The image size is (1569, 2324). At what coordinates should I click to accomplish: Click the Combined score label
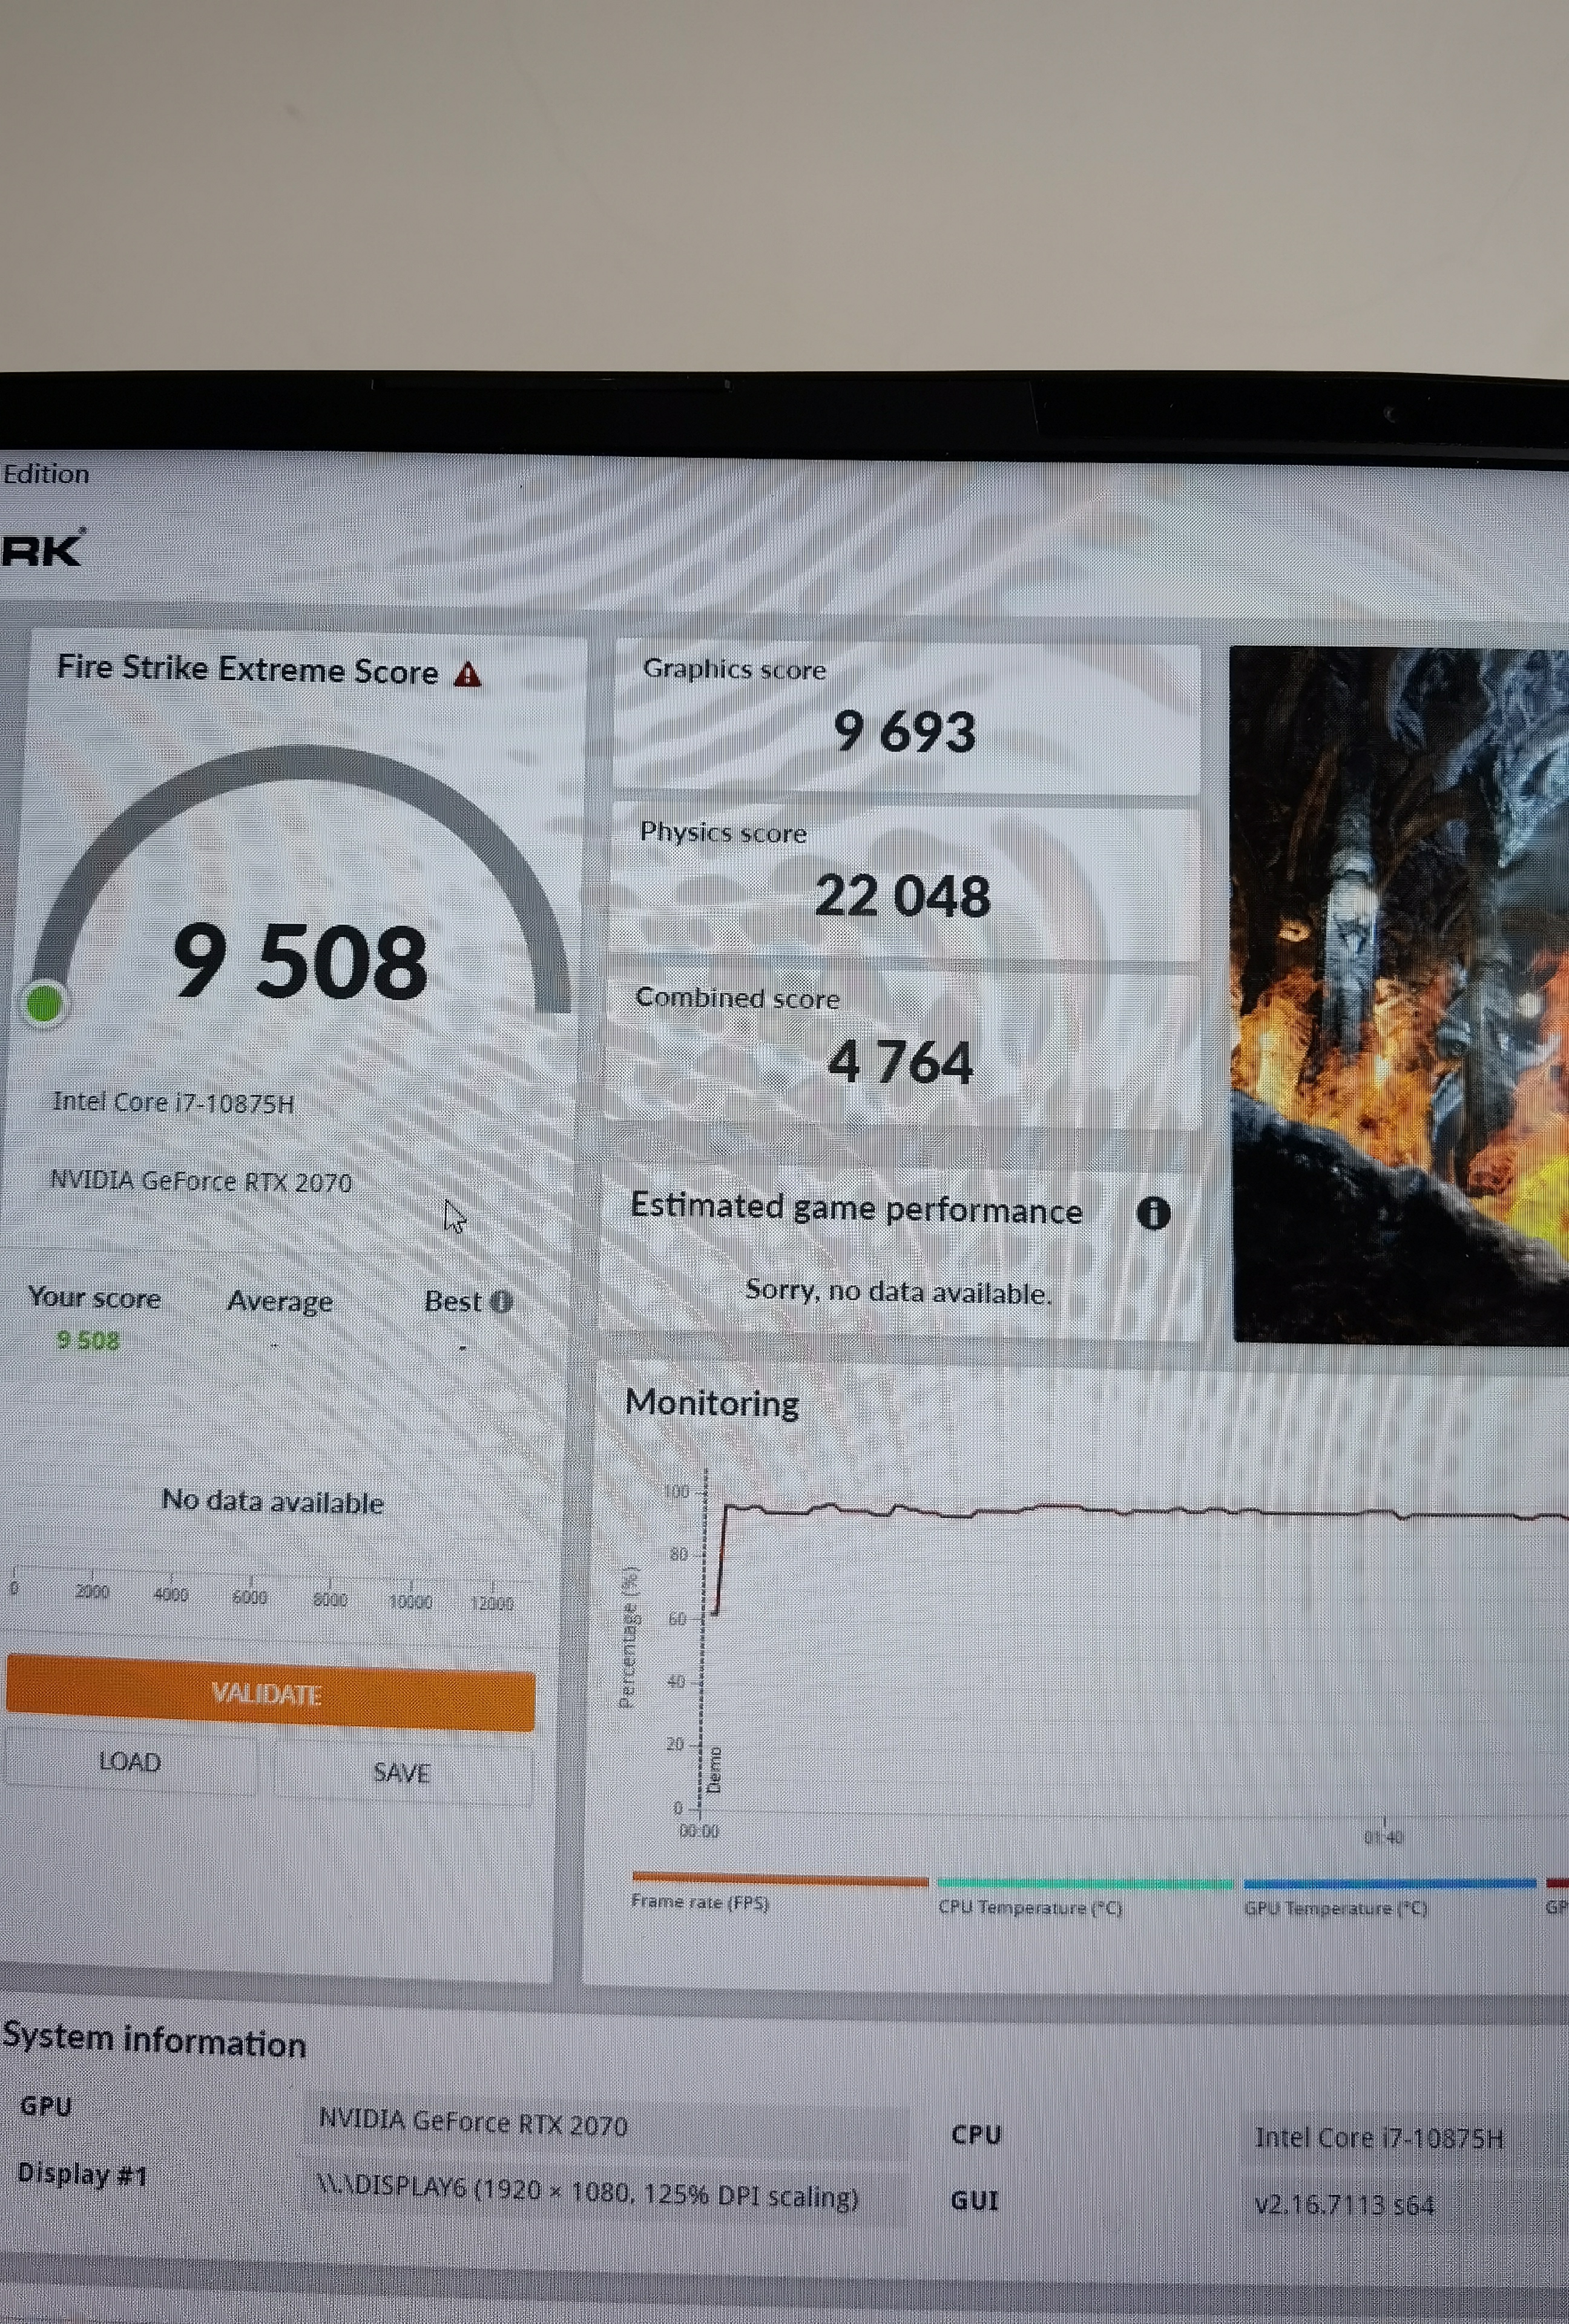click(x=737, y=998)
